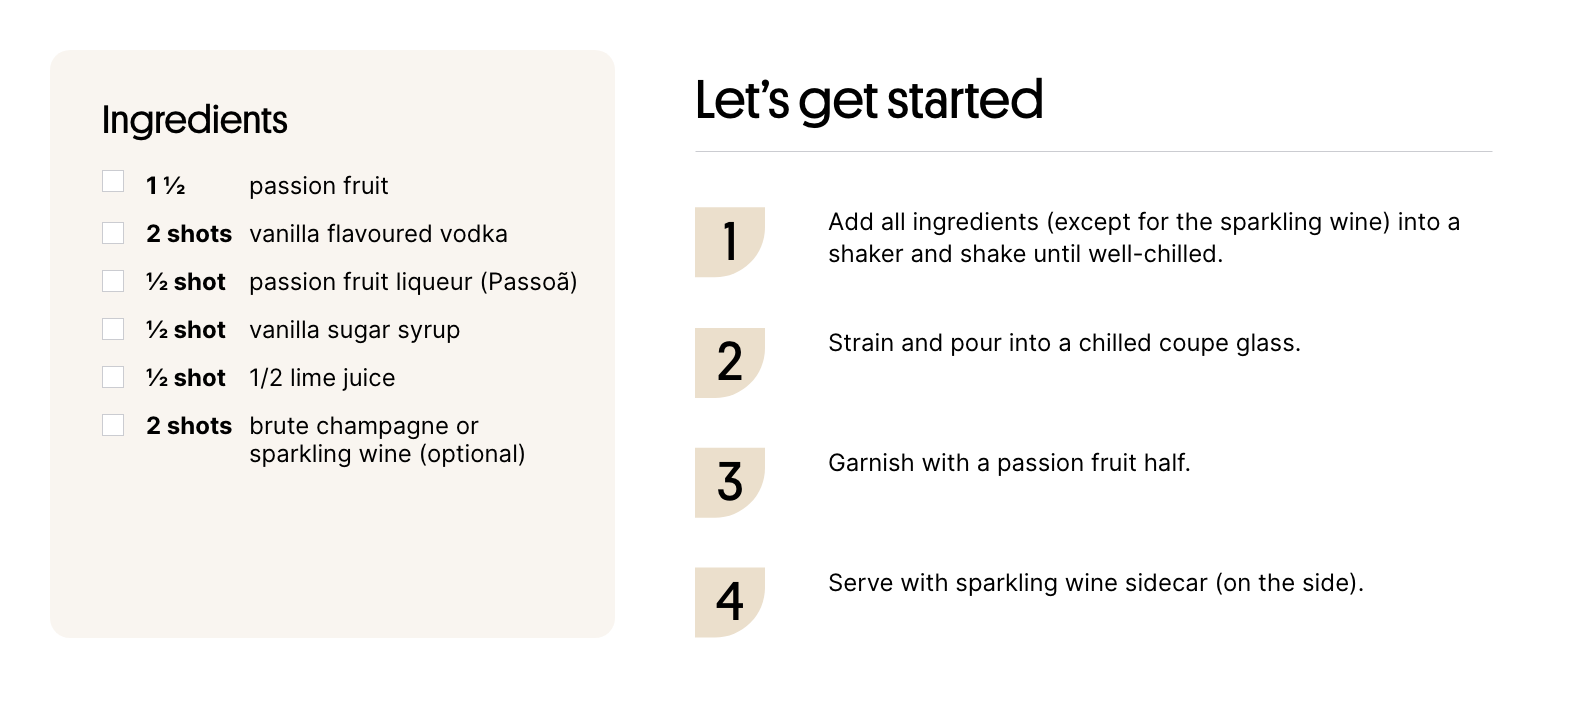Click the Ingredients heading
This screenshot has height=708, width=1596.
[195, 121]
